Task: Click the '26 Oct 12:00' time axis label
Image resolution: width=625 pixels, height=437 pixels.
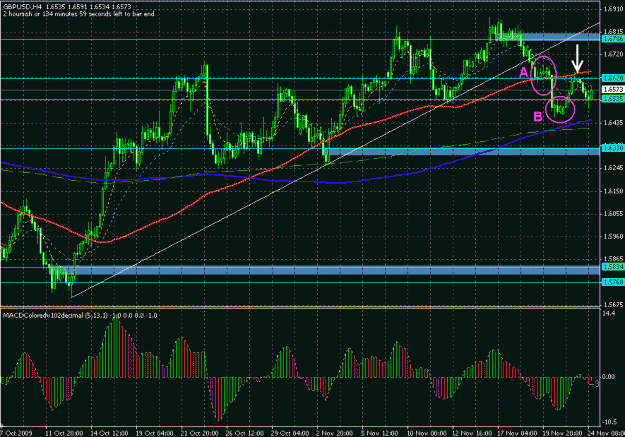Action: pos(245,433)
